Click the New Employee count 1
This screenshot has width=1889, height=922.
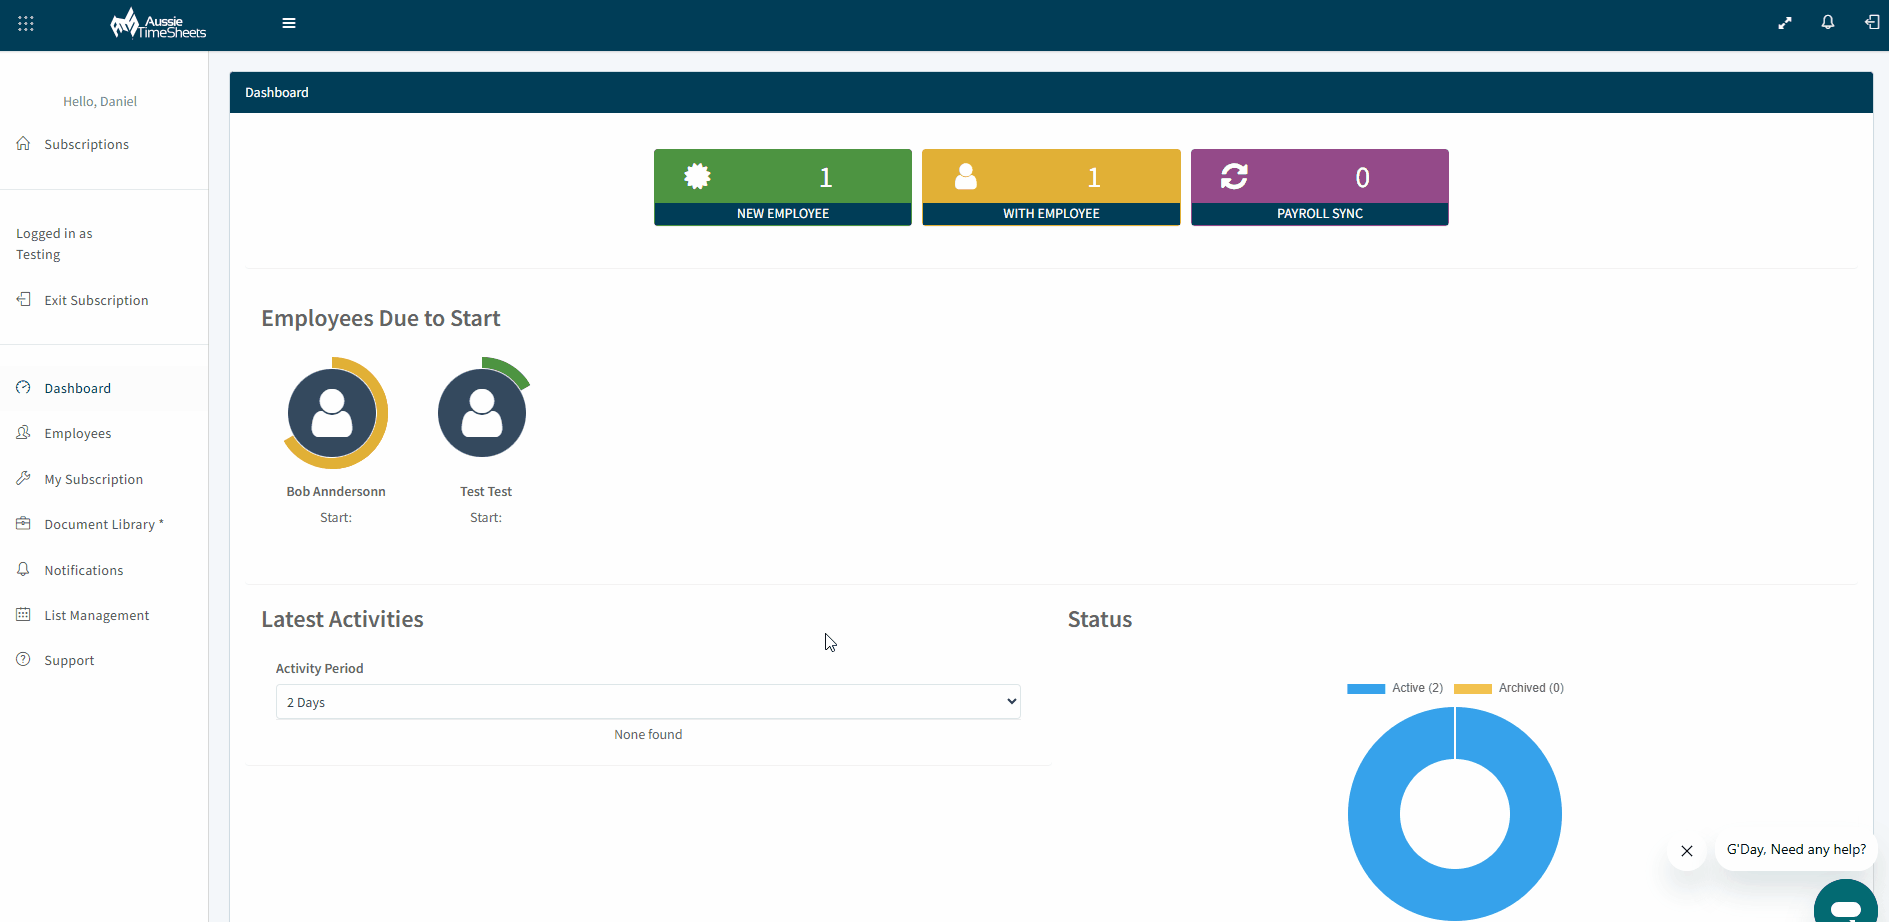826,177
